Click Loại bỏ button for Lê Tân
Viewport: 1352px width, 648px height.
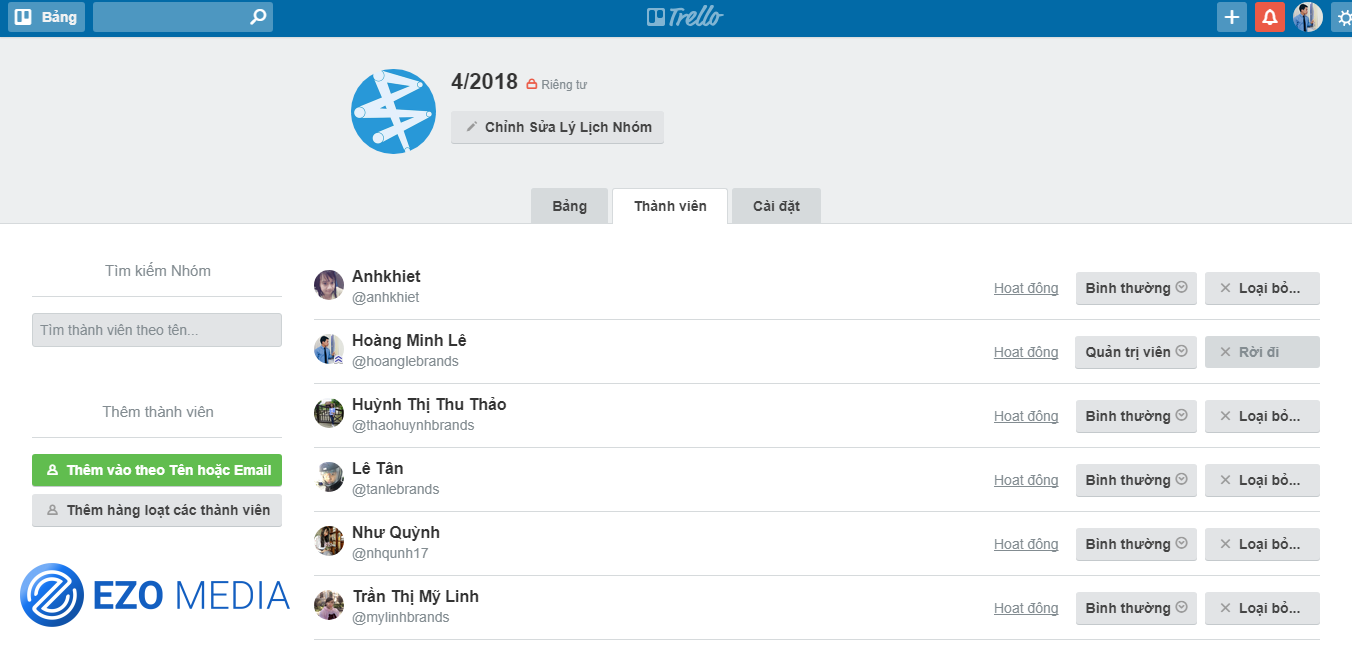[1262, 480]
